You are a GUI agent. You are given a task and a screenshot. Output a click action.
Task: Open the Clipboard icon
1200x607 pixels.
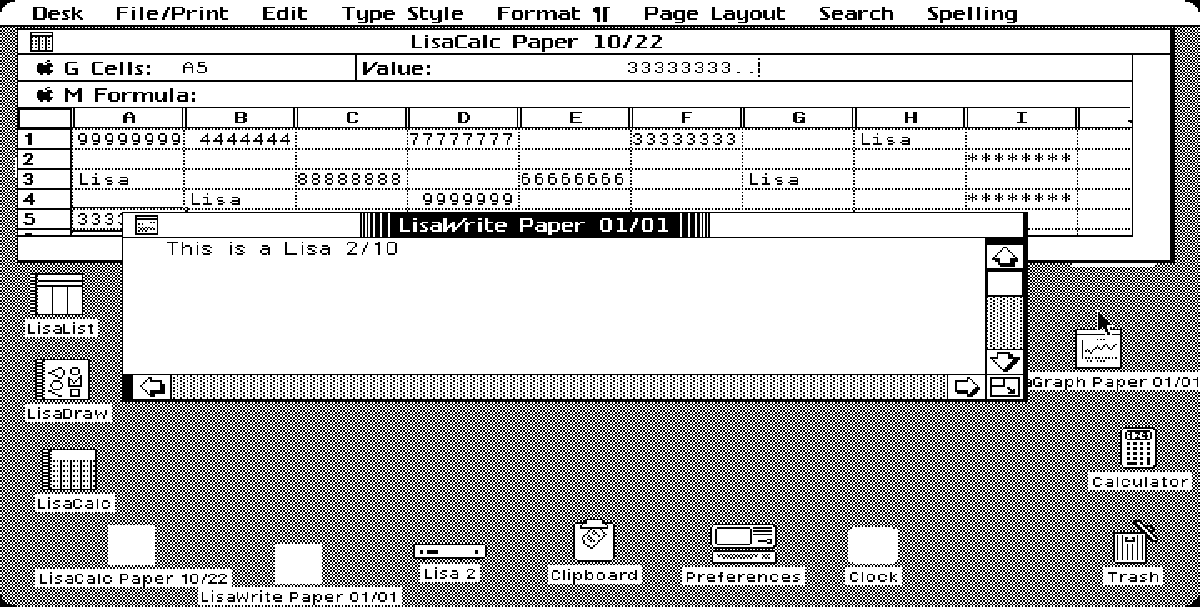click(x=594, y=542)
